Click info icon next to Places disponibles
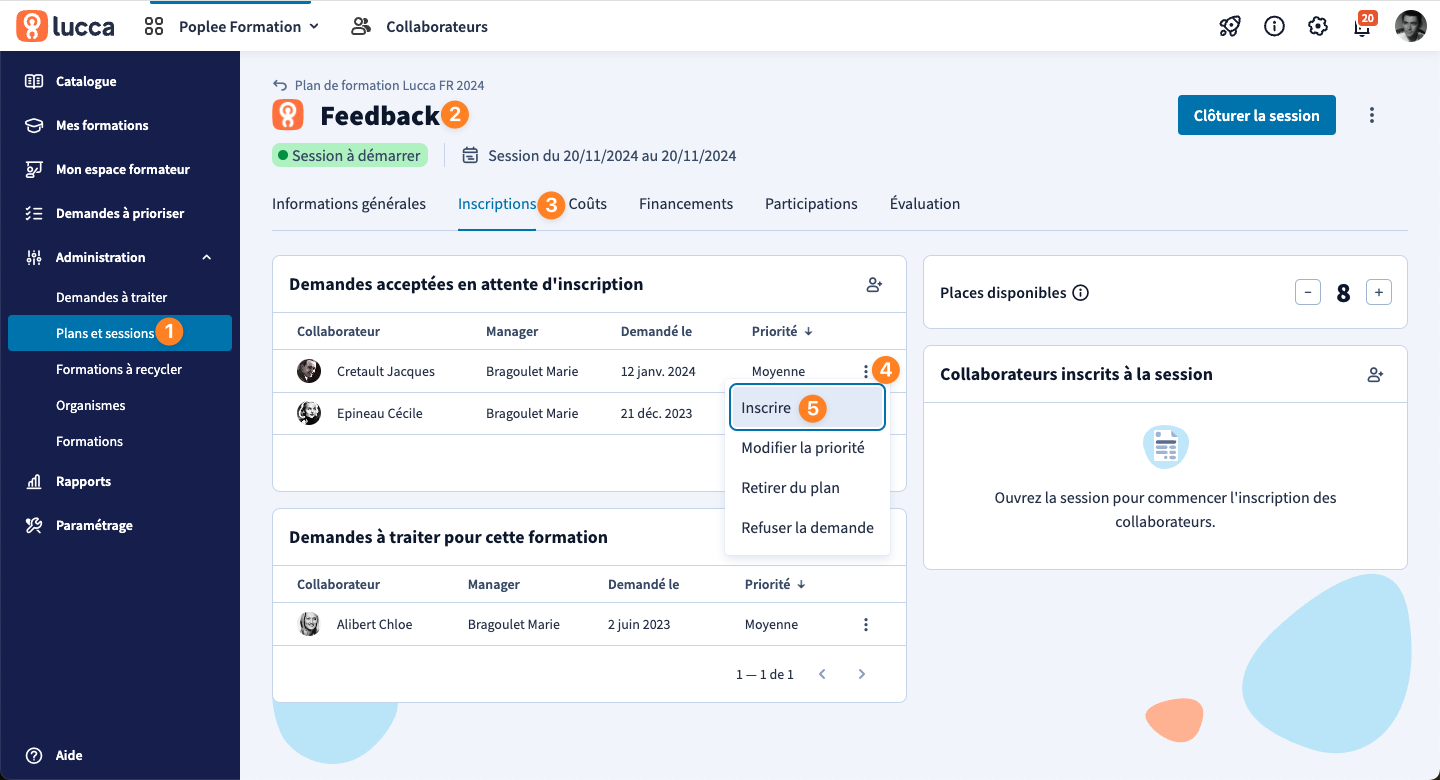 click(1080, 293)
